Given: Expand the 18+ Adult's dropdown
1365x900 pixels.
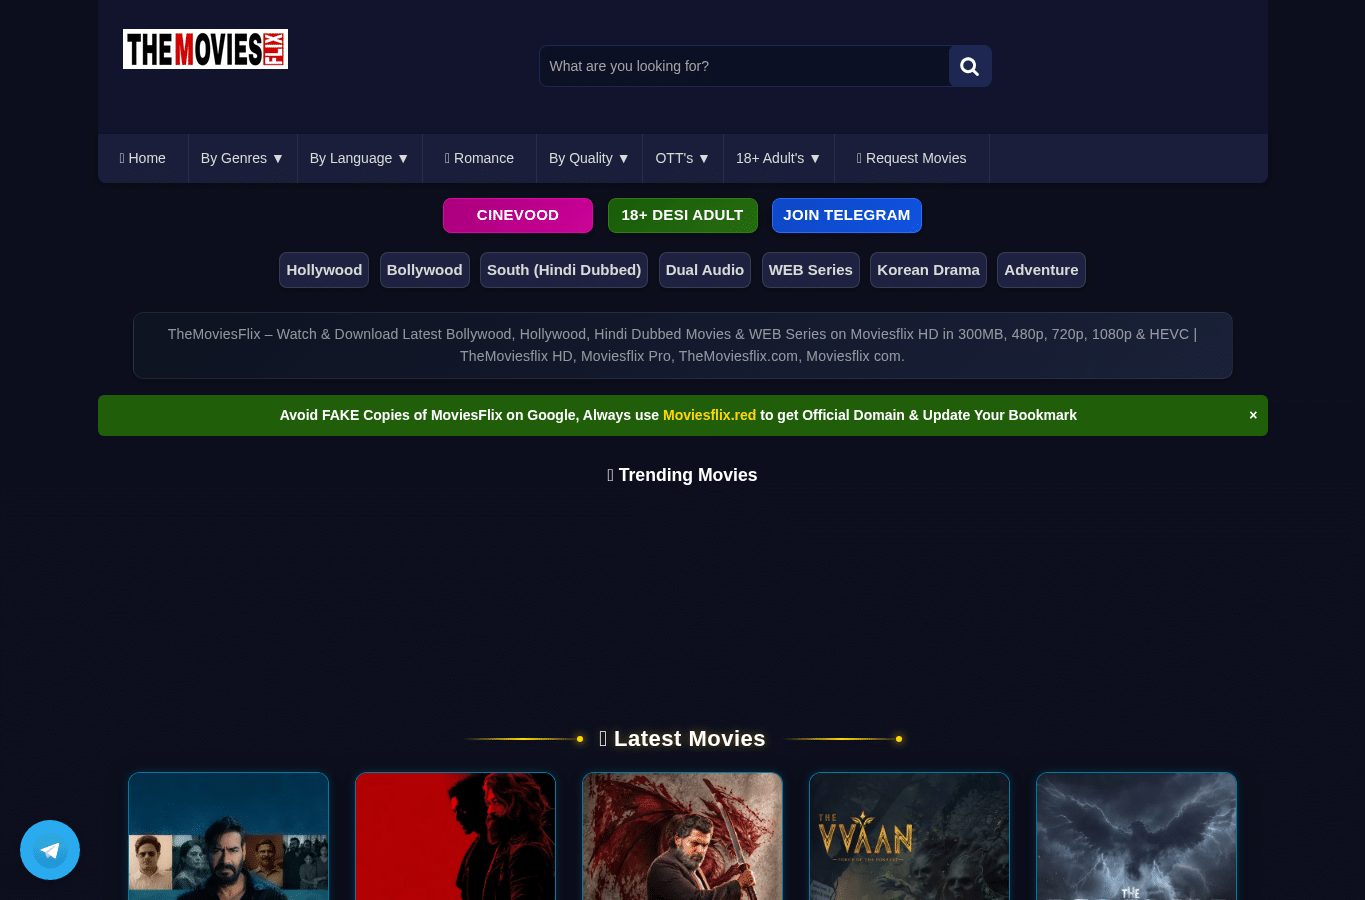Looking at the screenshot, I should pos(778,158).
